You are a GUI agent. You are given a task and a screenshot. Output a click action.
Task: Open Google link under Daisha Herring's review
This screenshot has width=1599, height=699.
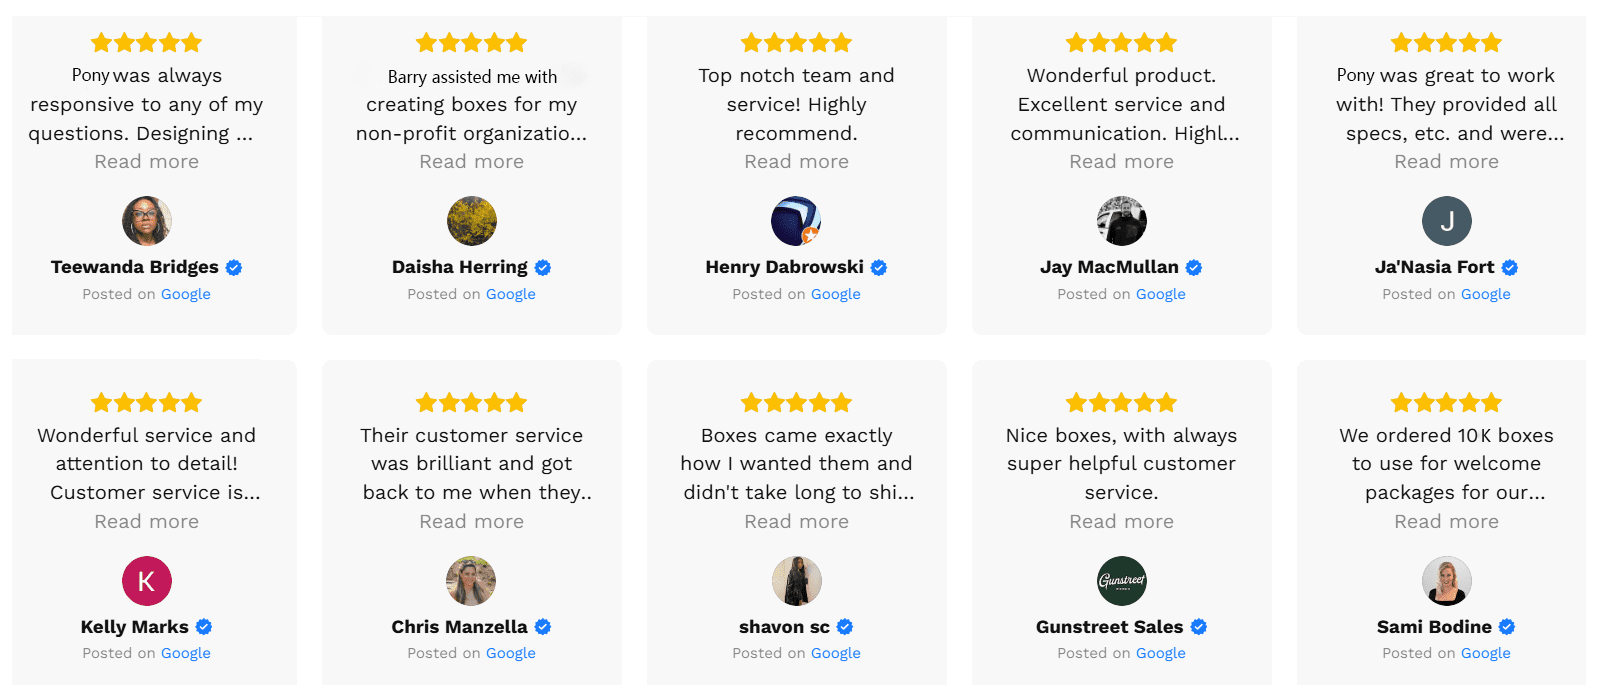pyautogui.click(x=510, y=294)
